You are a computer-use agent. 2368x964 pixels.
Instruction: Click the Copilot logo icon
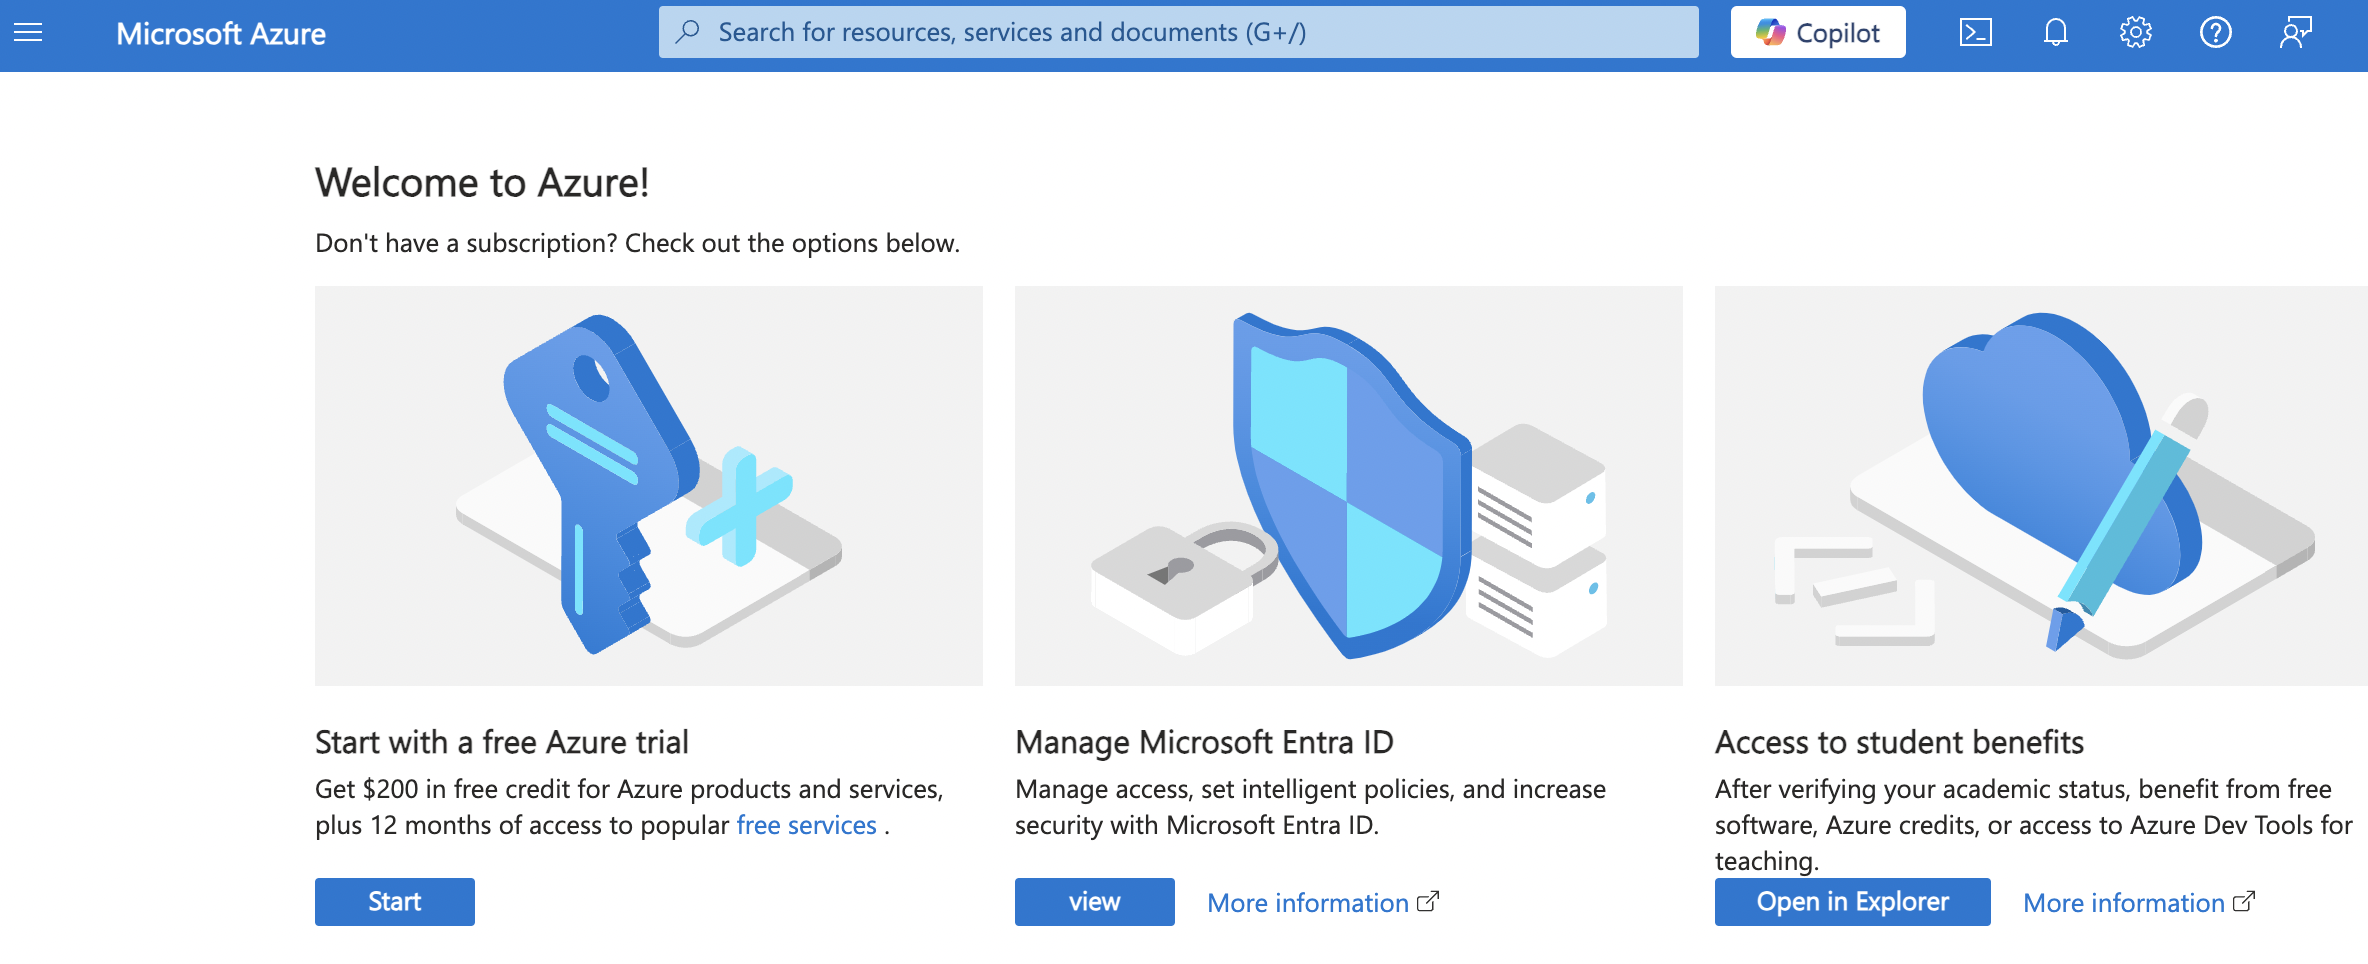1771,32
